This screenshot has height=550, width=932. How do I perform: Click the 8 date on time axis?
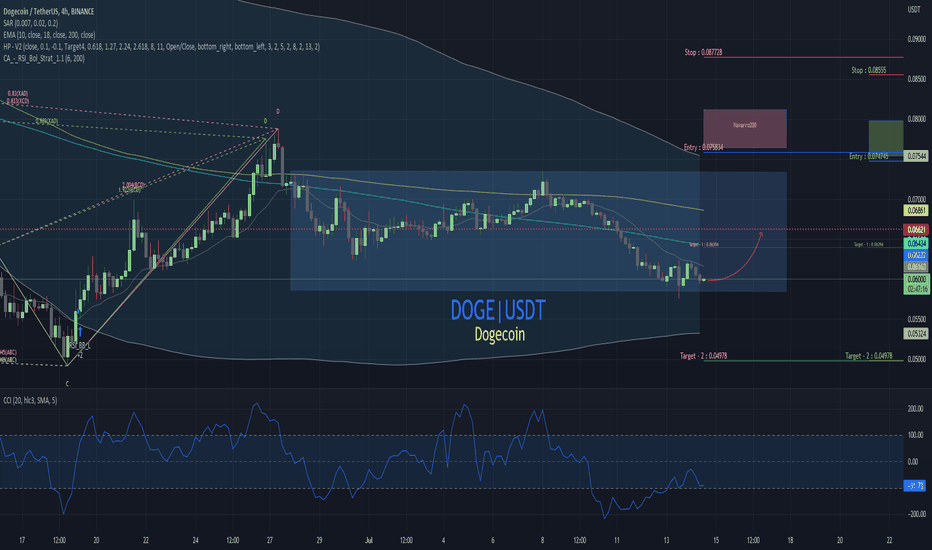[x=542, y=540]
